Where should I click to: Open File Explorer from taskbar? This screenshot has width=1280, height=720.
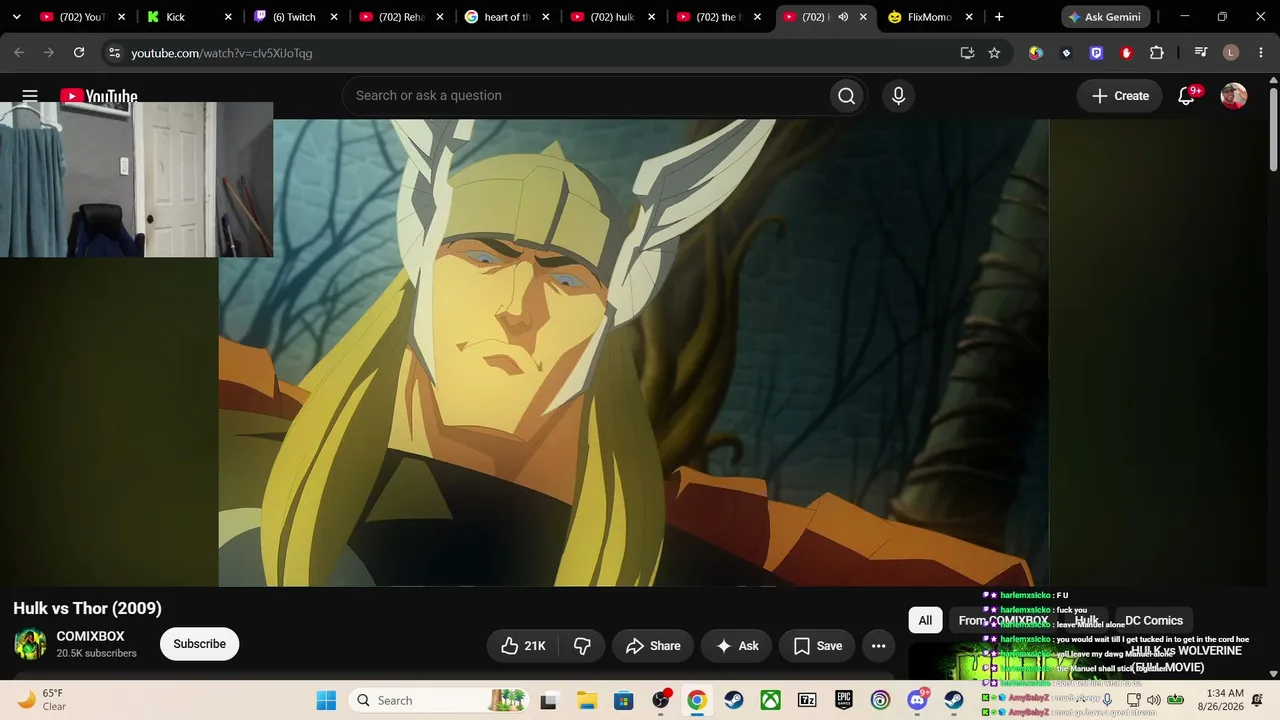[586, 701]
